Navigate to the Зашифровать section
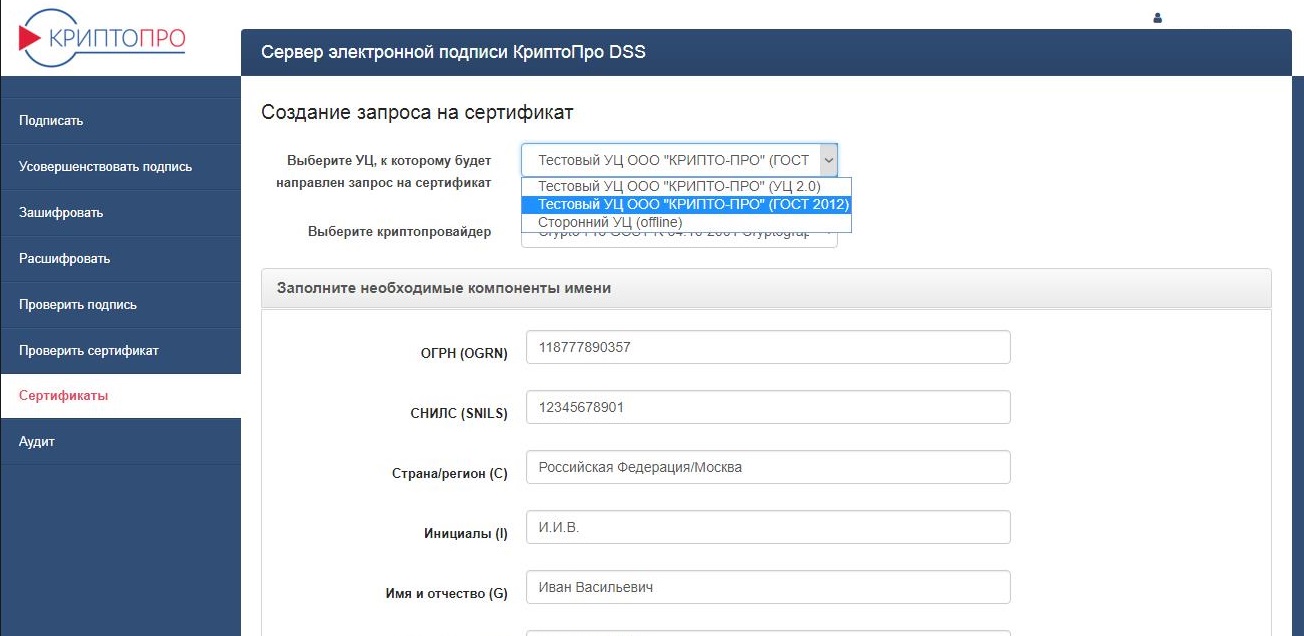This screenshot has width=1304, height=636. 61,213
